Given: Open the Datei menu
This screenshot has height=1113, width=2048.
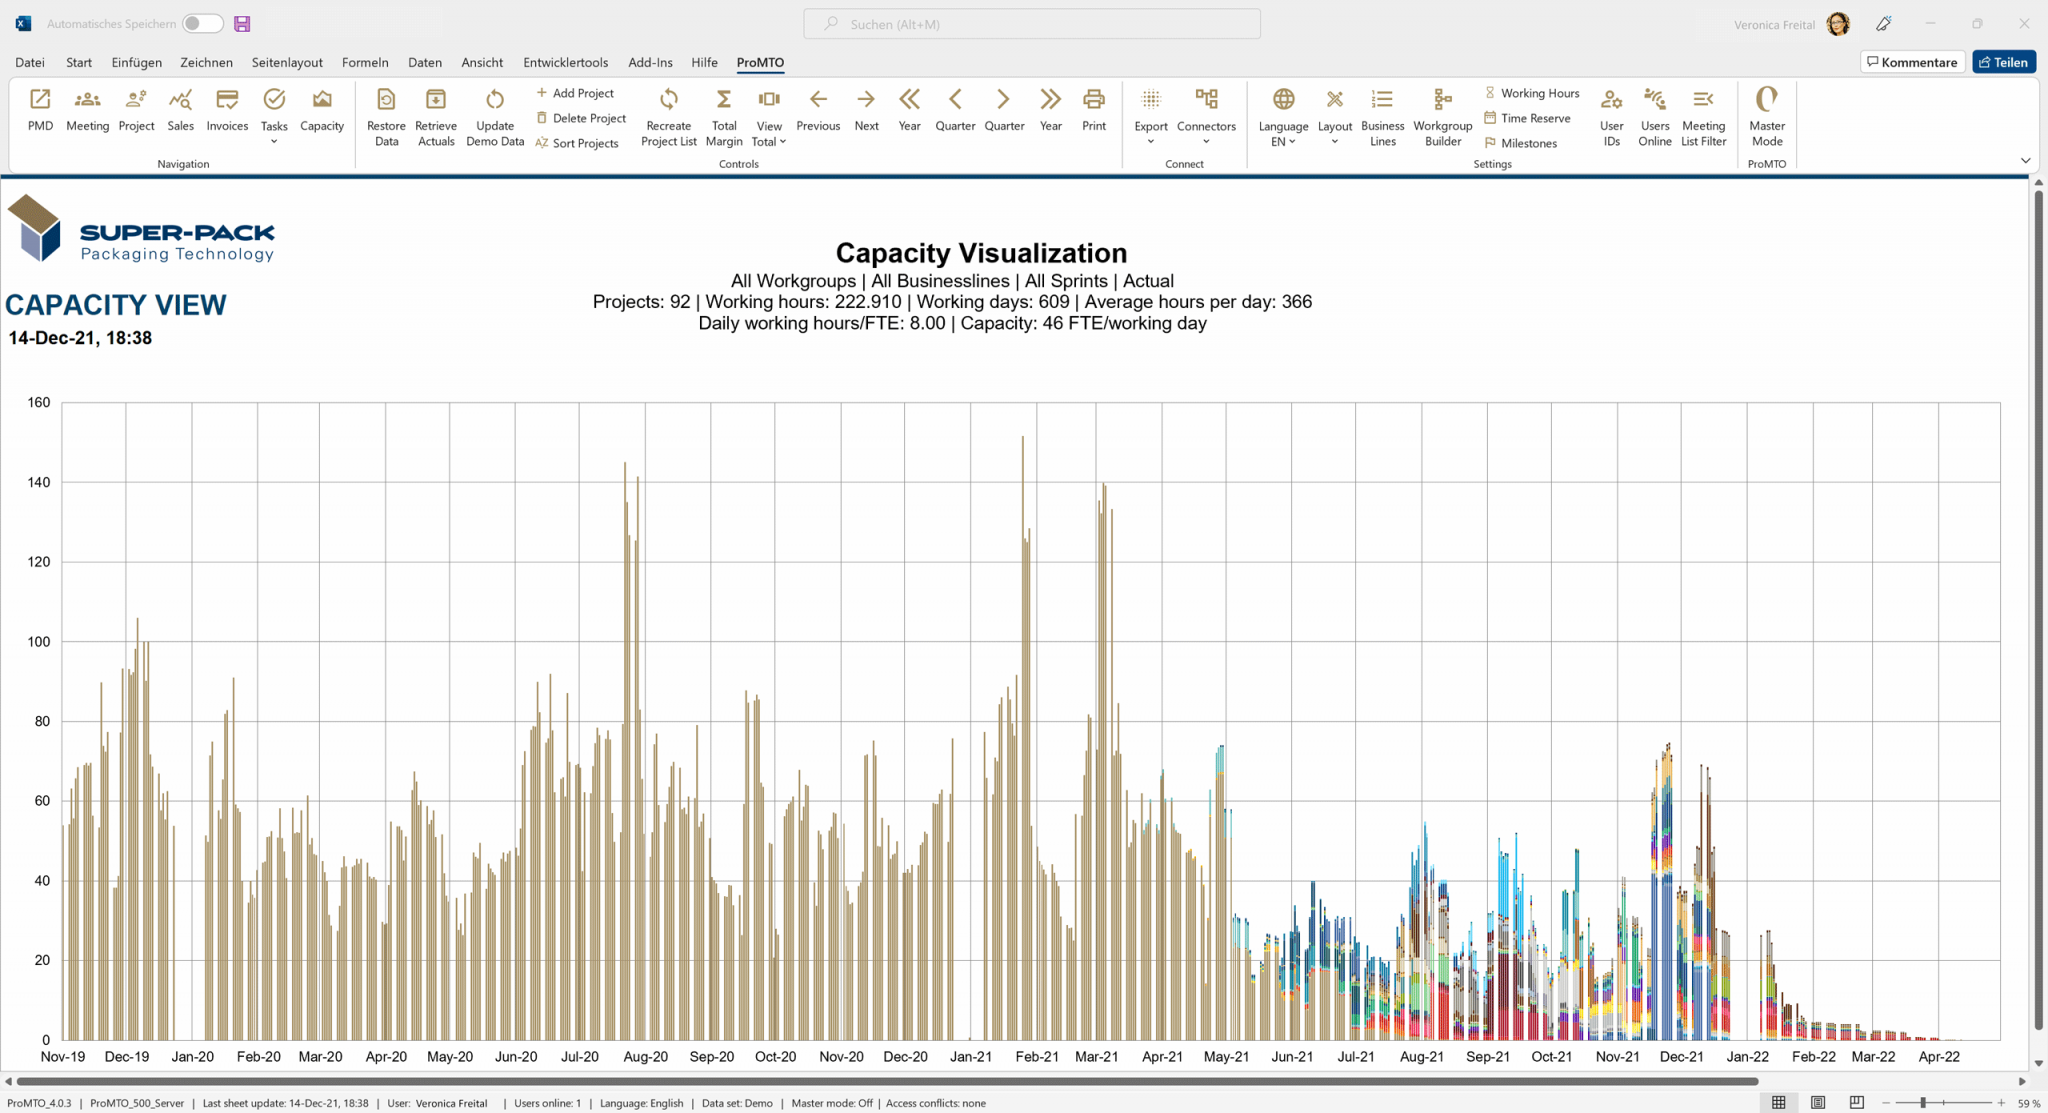Looking at the screenshot, I should point(30,62).
